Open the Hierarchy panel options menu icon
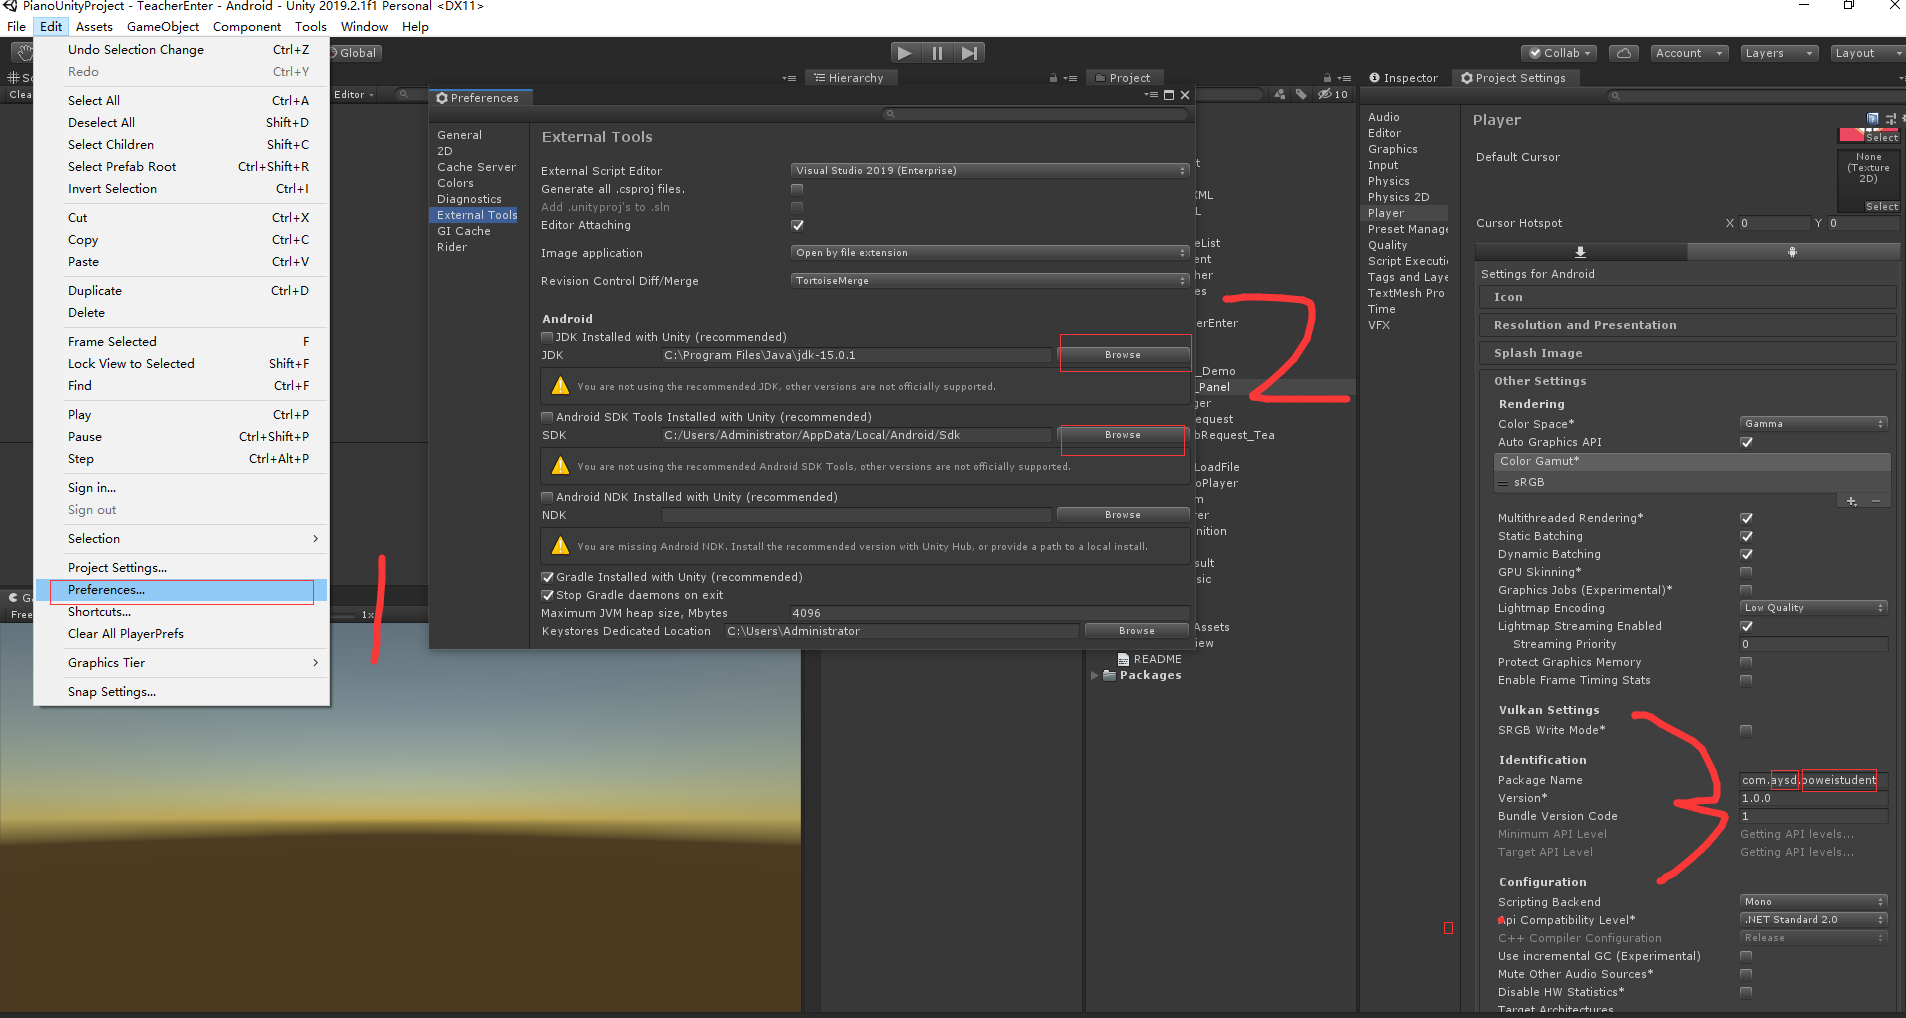 click(x=1071, y=78)
